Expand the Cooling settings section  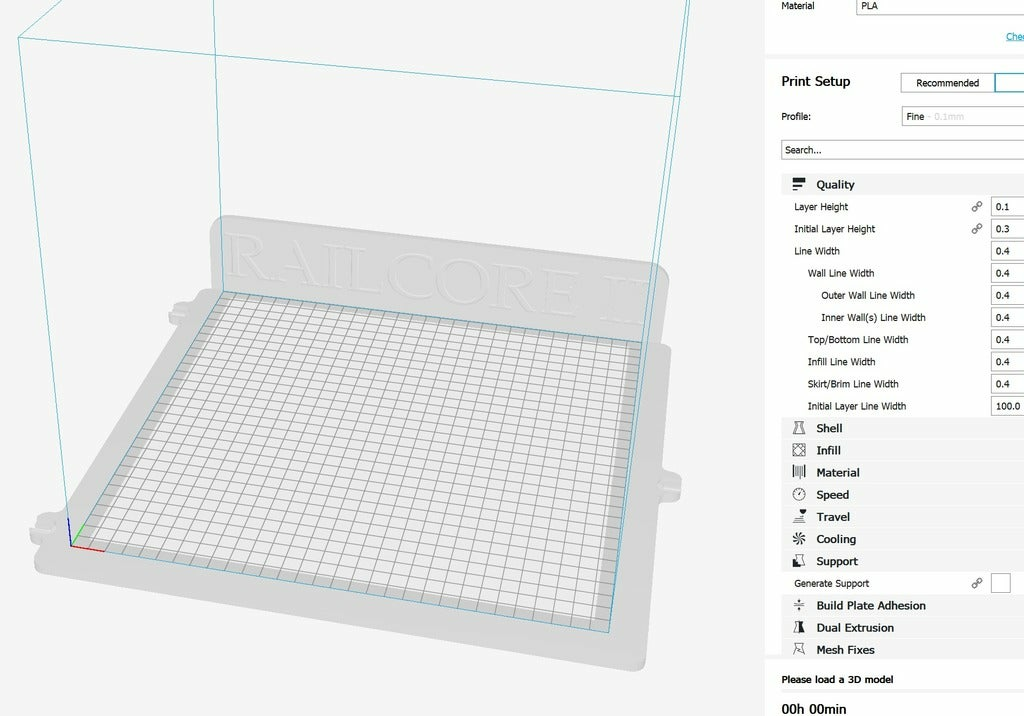click(903, 539)
